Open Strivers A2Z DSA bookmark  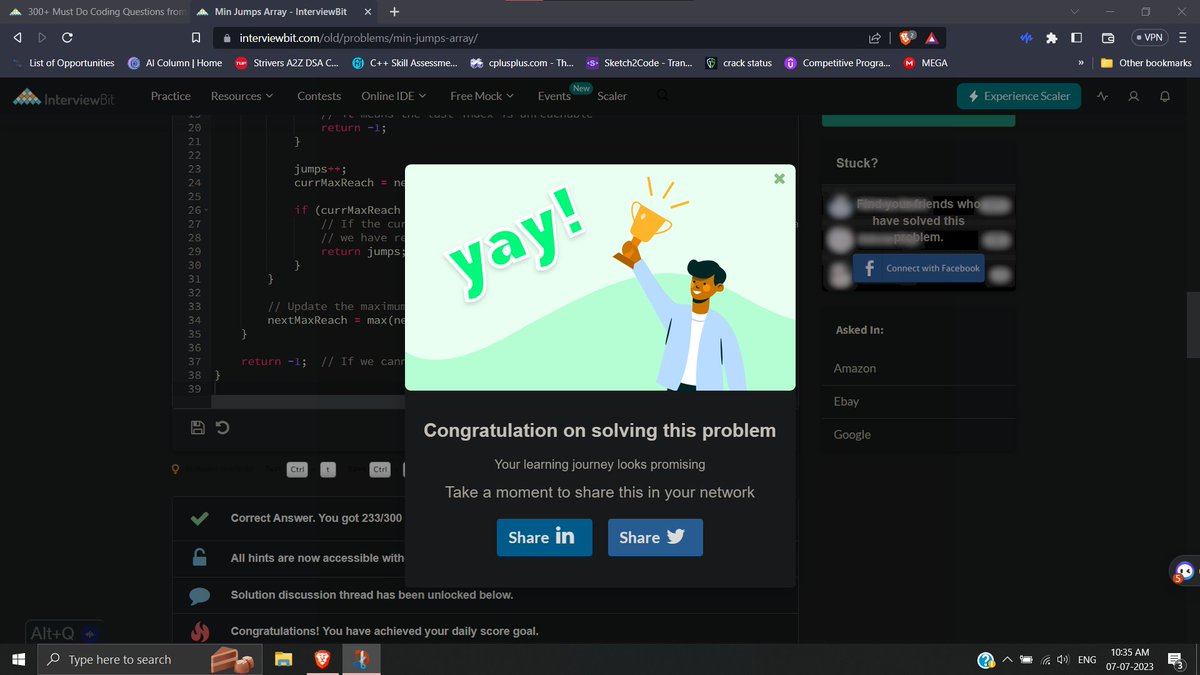click(x=287, y=63)
